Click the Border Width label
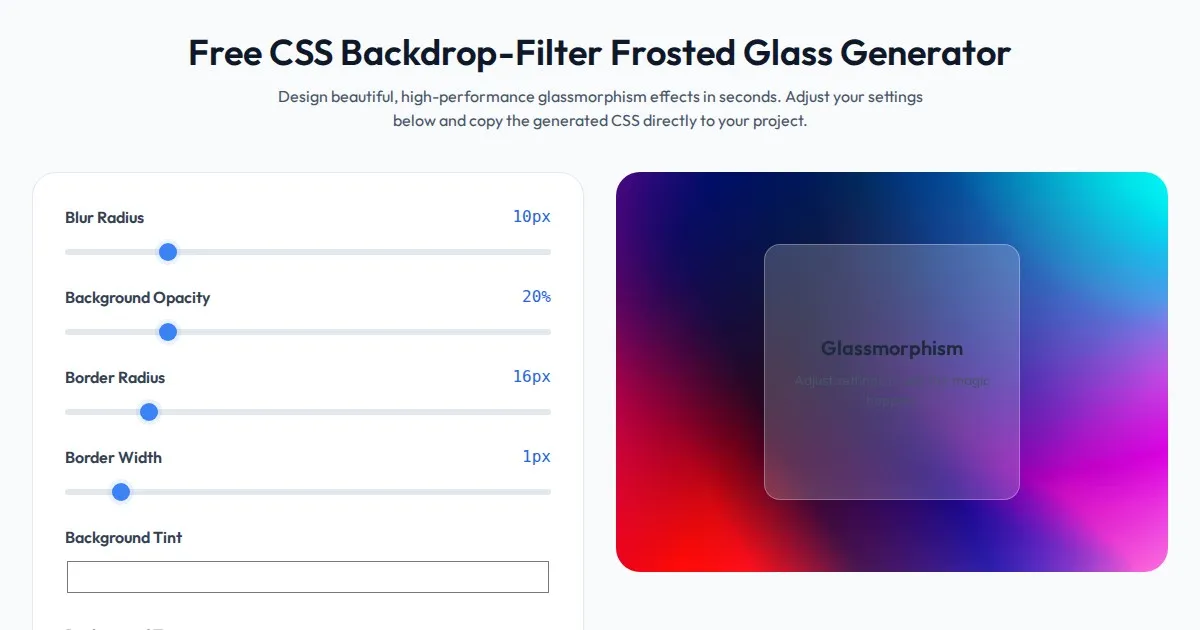The width and height of the screenshot is (1200, 630). click(x=113, y=458)
